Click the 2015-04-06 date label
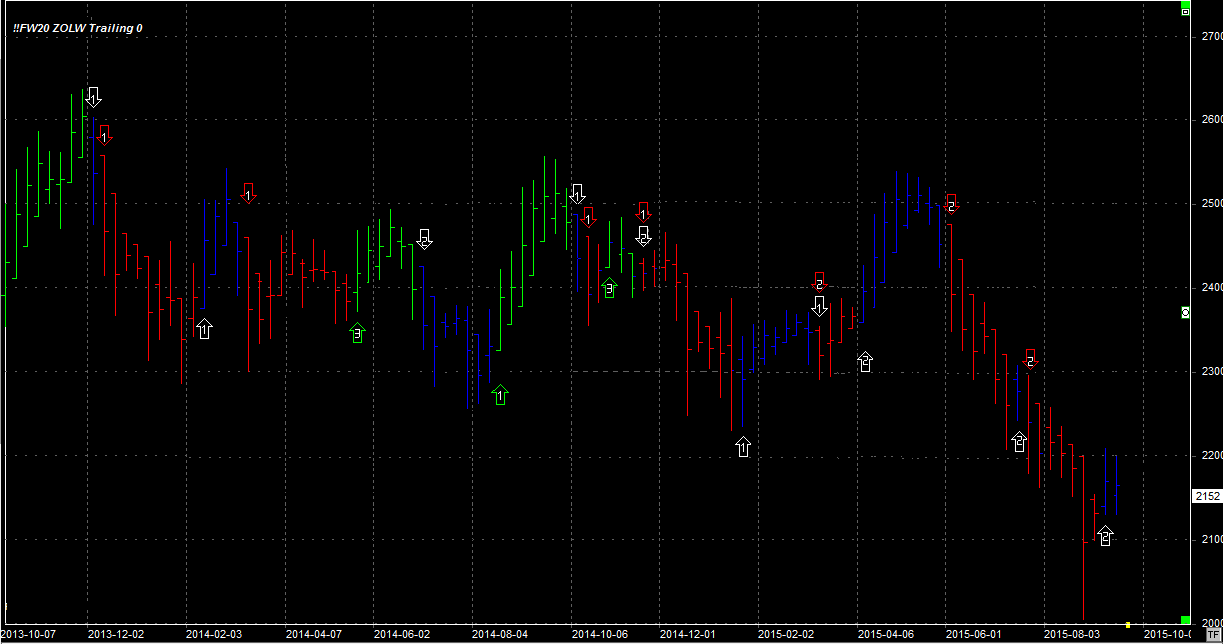 coord(886,634)
